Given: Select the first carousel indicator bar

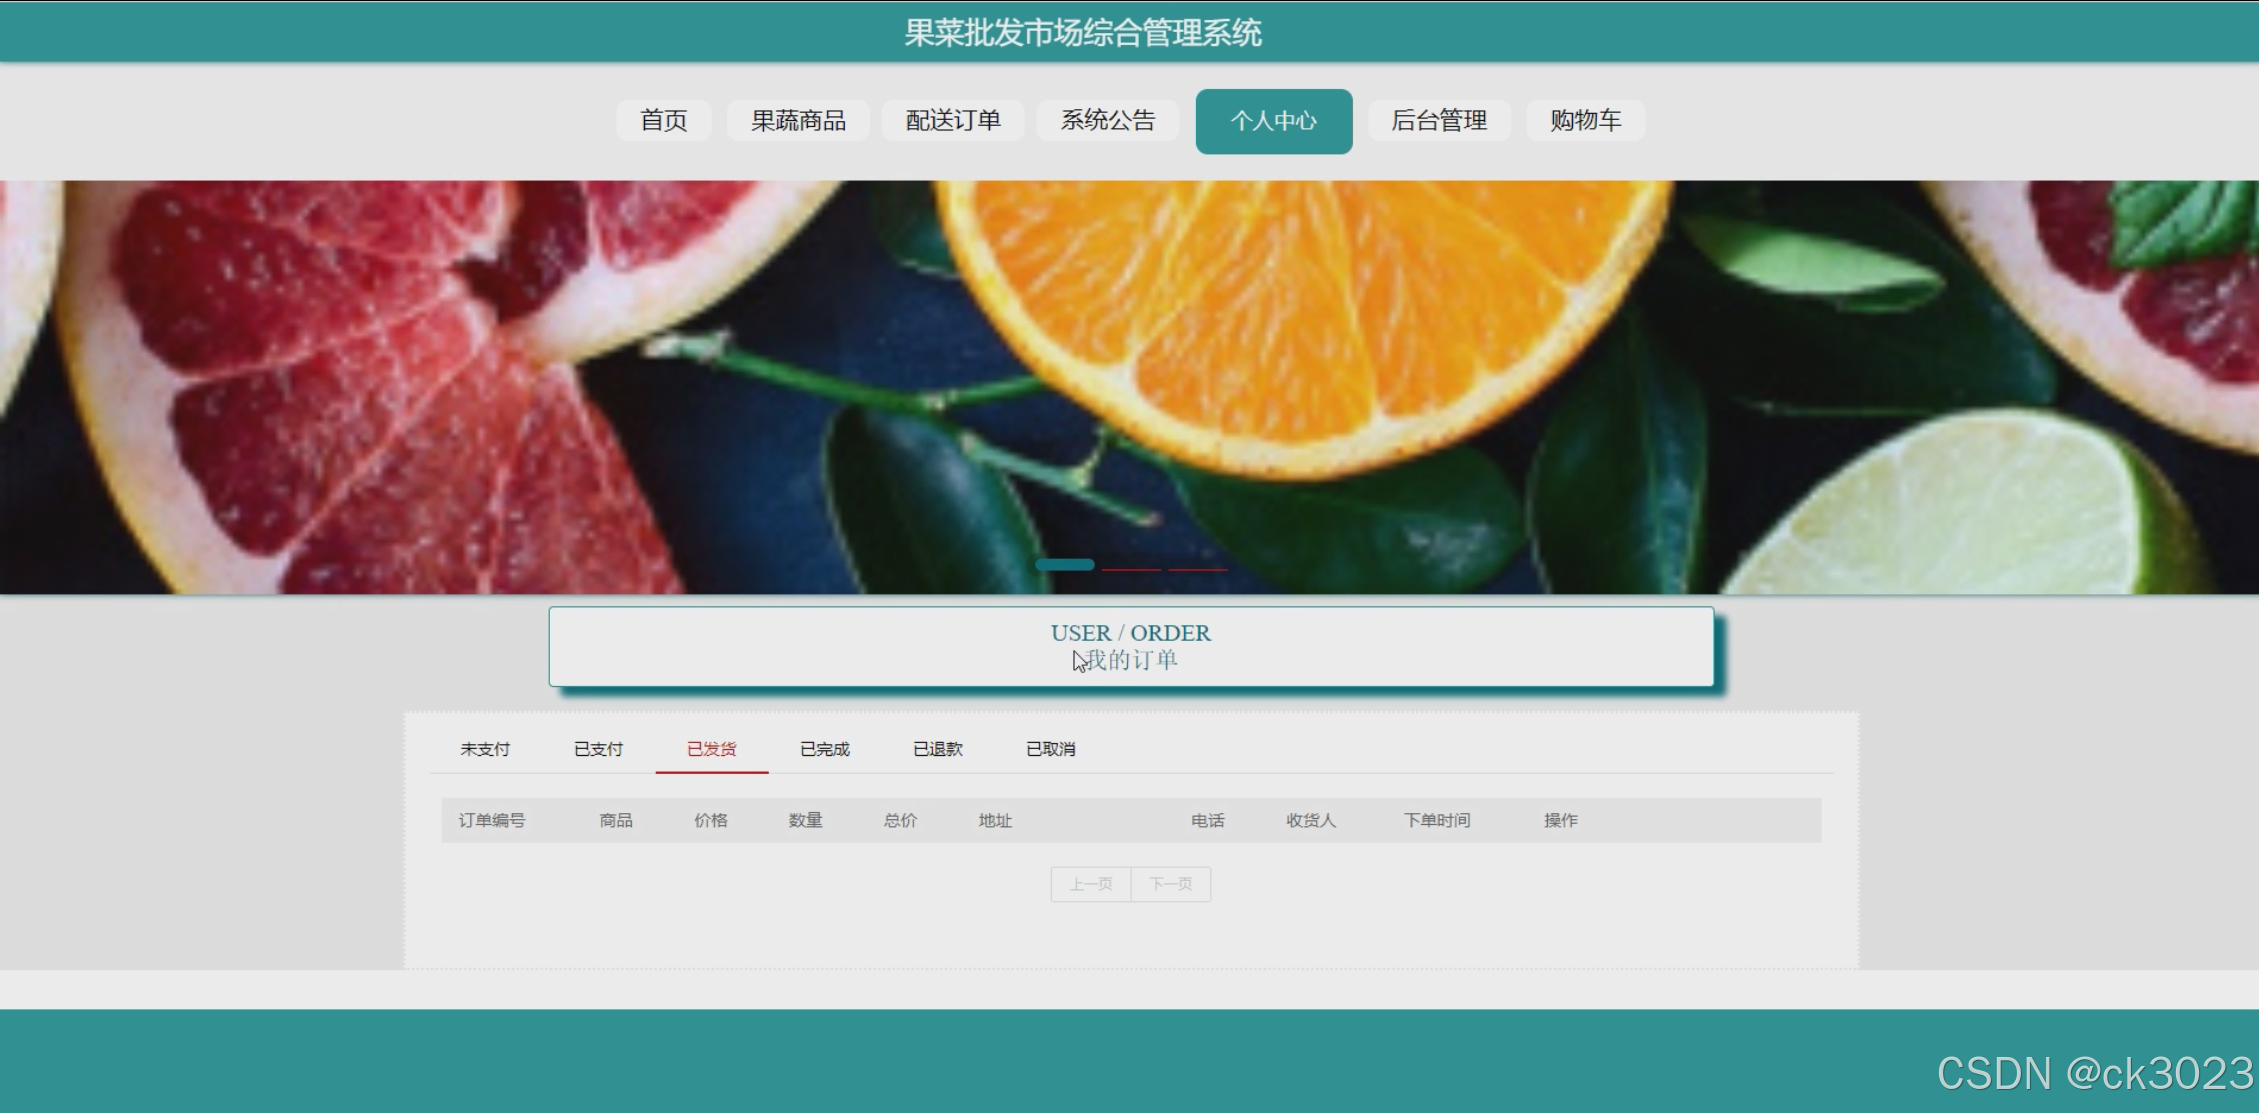Looking at the screenshot, I should 1064,566.
